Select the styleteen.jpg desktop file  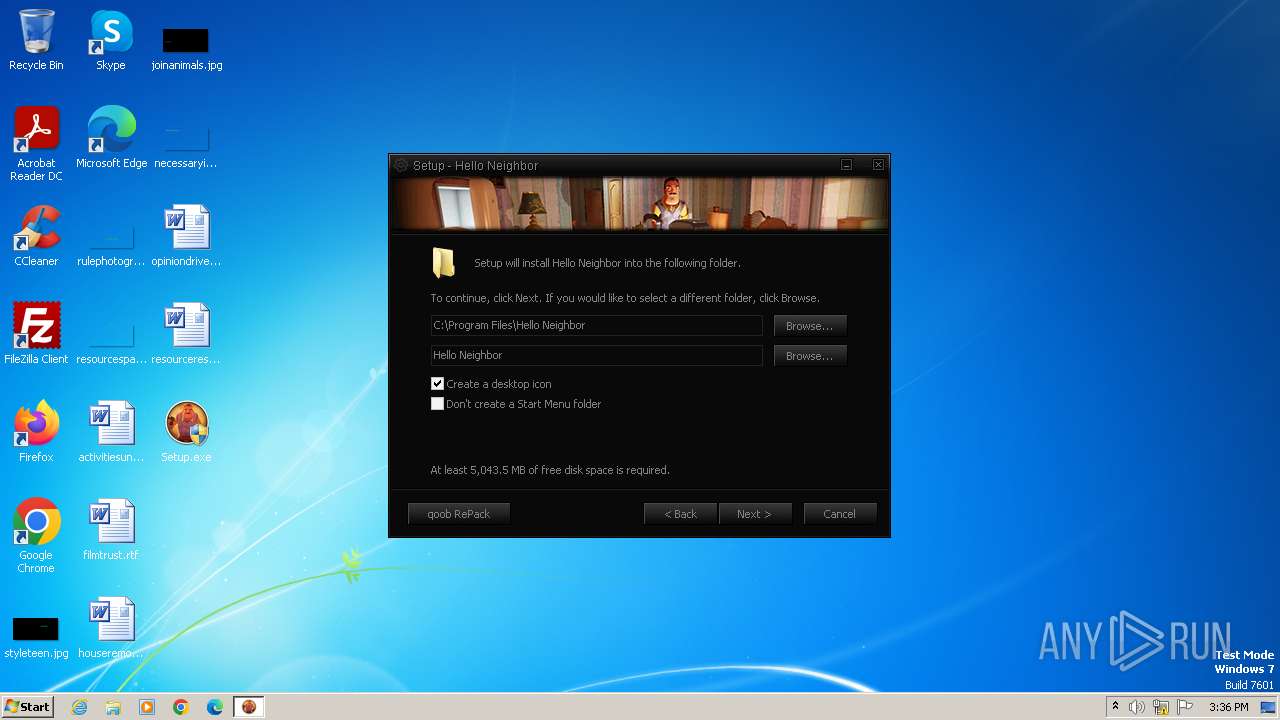(x=36, y=636)
